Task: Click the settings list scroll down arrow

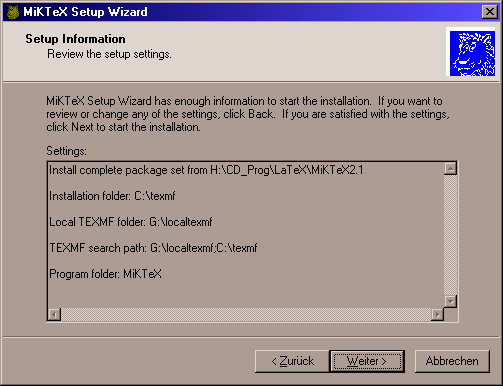Action: [450, 301]
